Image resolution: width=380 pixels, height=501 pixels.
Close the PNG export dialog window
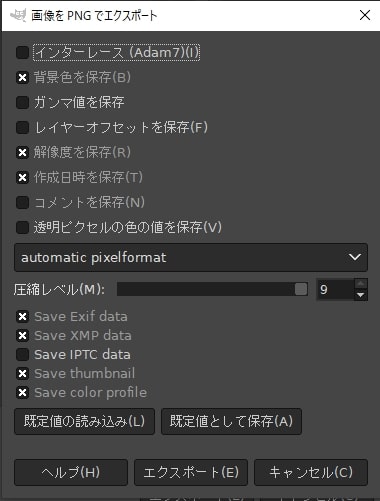coord(365,15)
